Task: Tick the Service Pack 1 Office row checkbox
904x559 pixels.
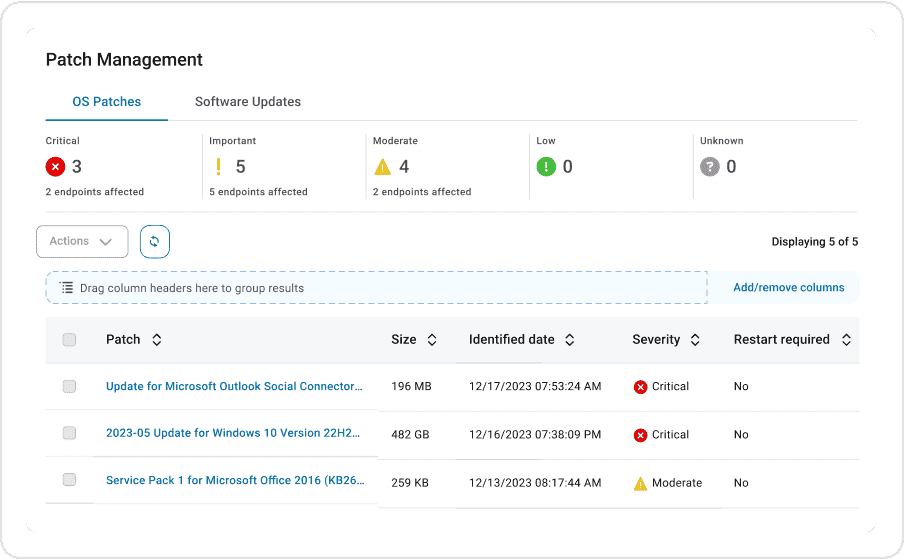Action: 69,480
